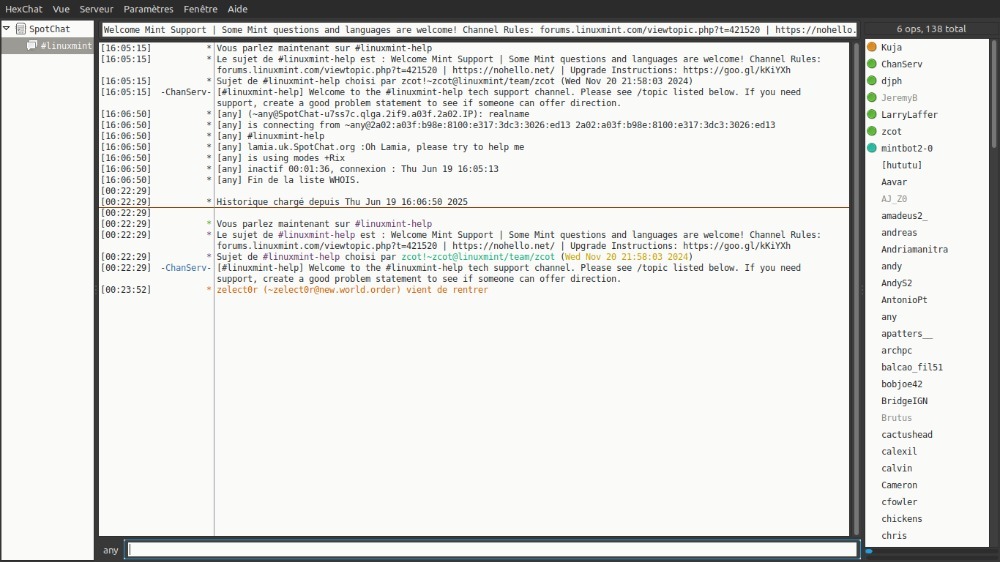Viewport: 1000px width, 562px height.
Task: Click the blue lag meter bar under user list
Action: 869,551
